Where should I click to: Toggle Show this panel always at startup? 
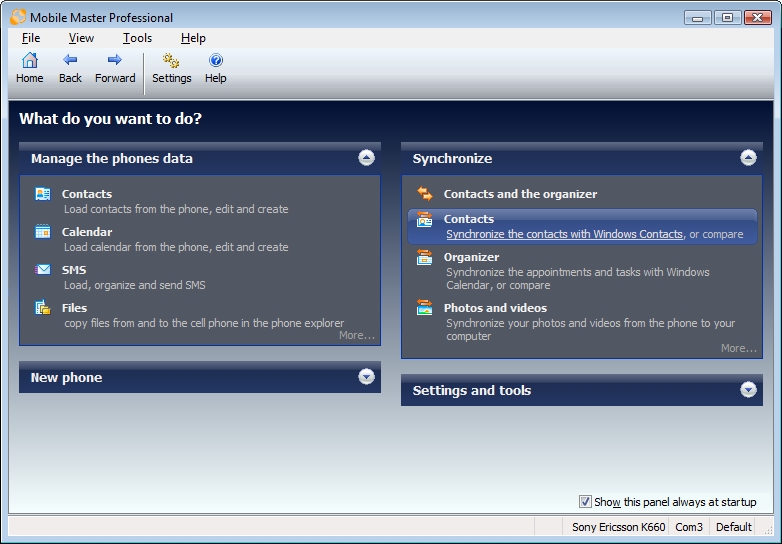586,502
